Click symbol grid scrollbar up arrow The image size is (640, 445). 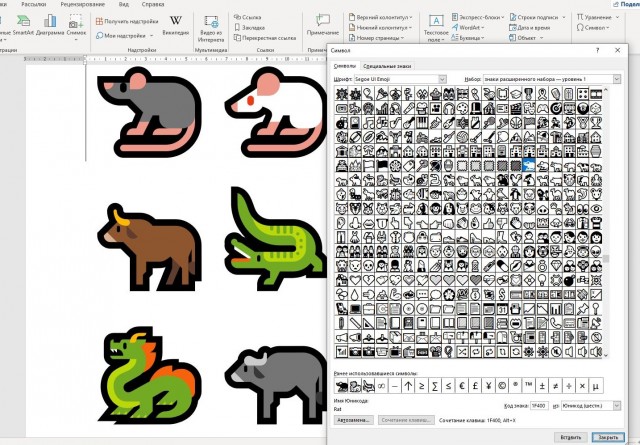point(606,89)
